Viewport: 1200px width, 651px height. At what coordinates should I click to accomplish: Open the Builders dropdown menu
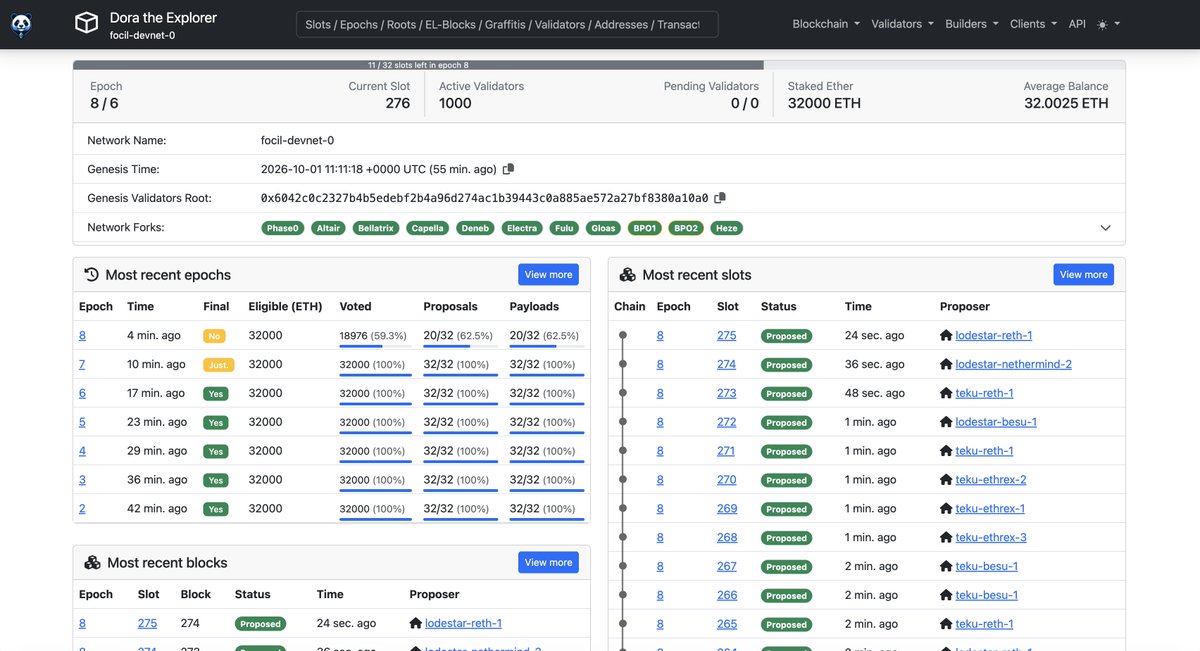tap(971, 24)
